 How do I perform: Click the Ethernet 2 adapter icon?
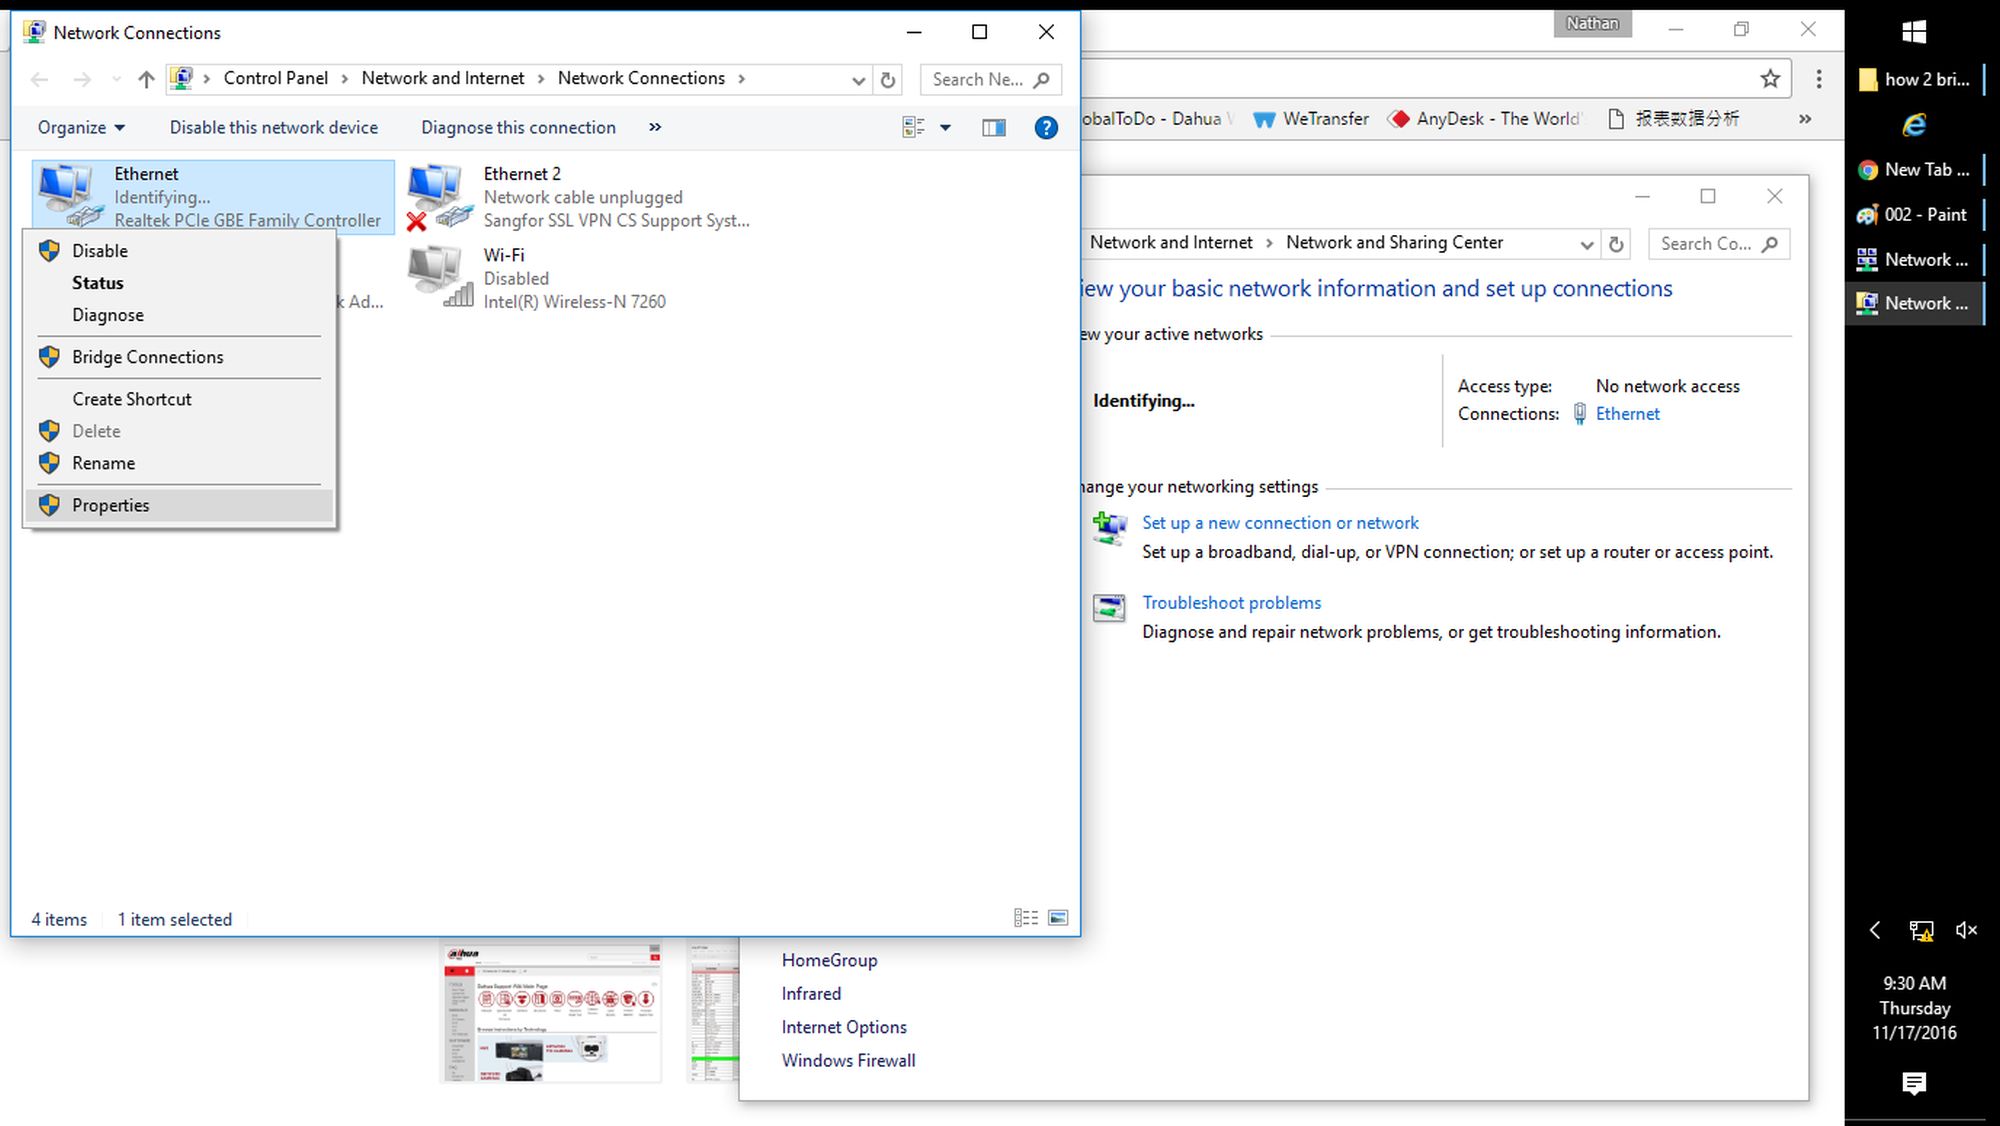pyautogui.click(x=438, y=196)
